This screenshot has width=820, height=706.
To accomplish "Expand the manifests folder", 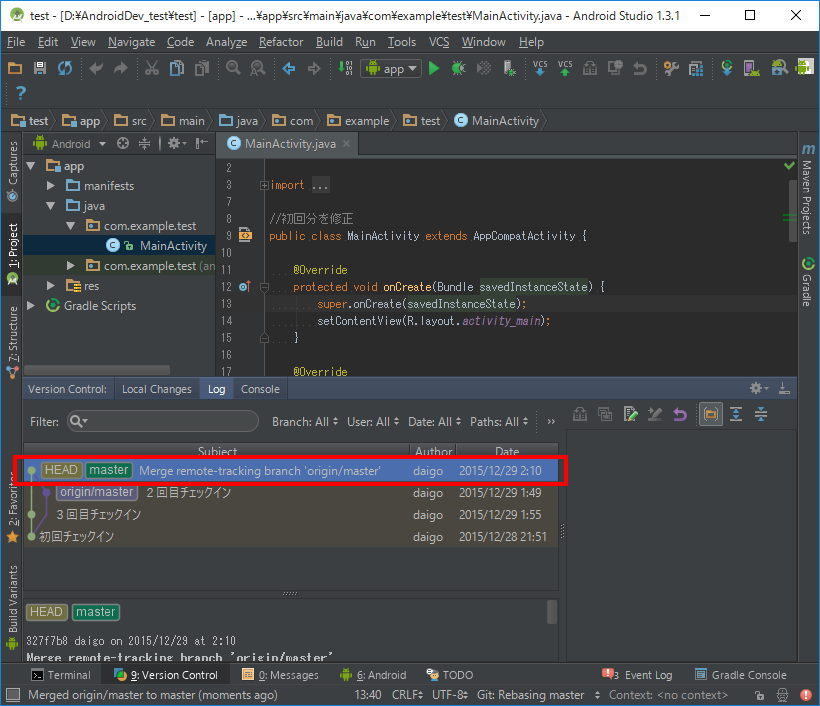I will click(51, 186).
